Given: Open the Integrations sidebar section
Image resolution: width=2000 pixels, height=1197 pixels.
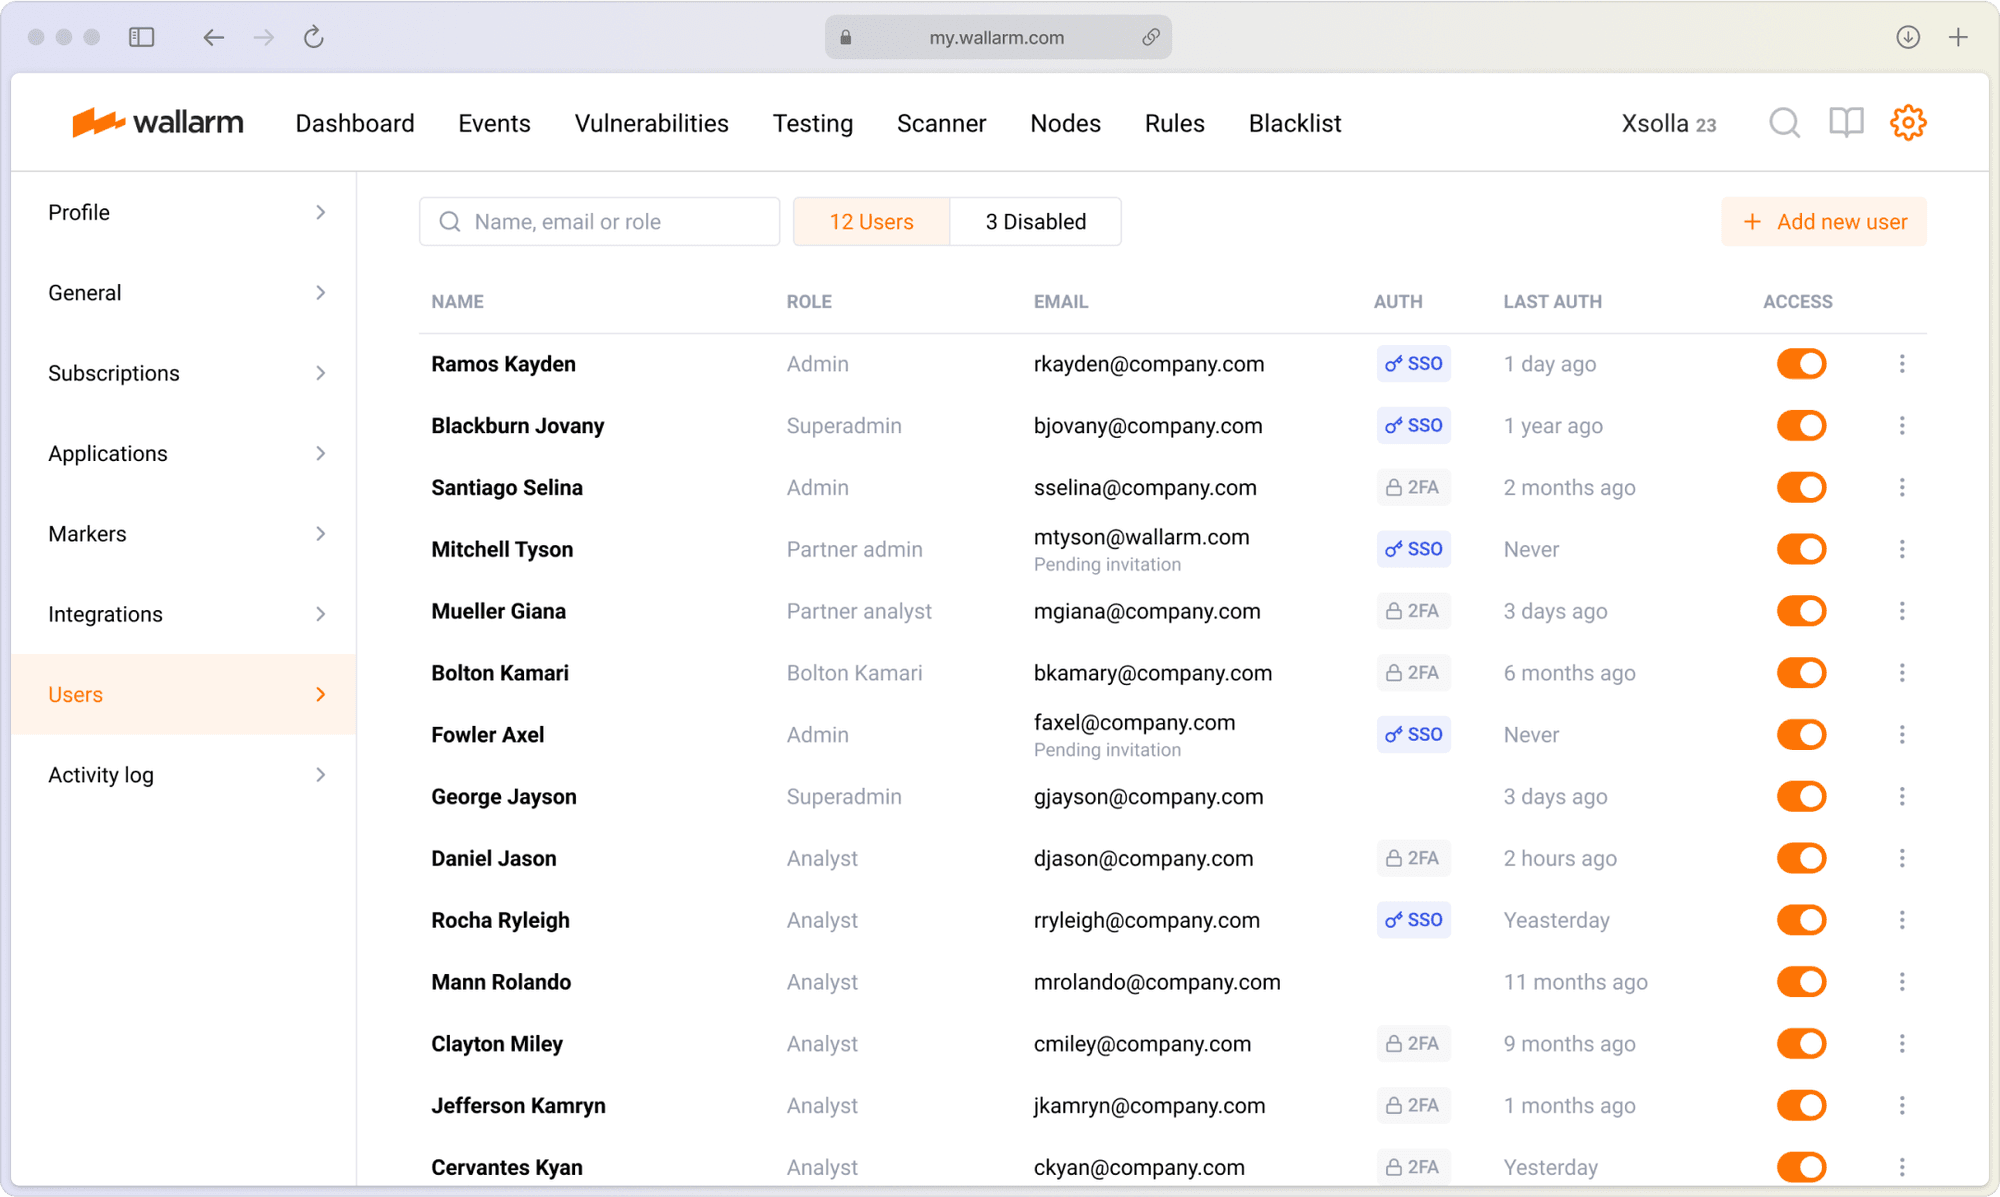Looking at the screenshot, I should pyautogui.click(x=185, y=614).
